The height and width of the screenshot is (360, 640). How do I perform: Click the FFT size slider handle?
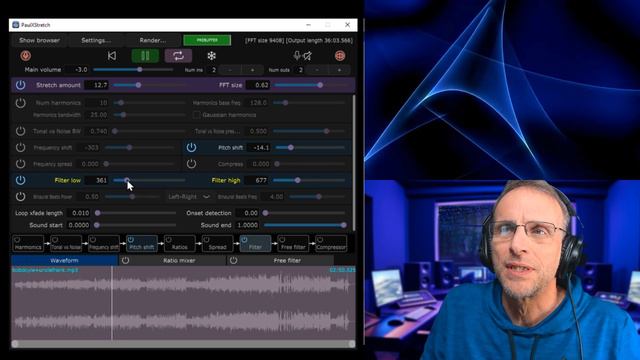[x=320, y=85]
